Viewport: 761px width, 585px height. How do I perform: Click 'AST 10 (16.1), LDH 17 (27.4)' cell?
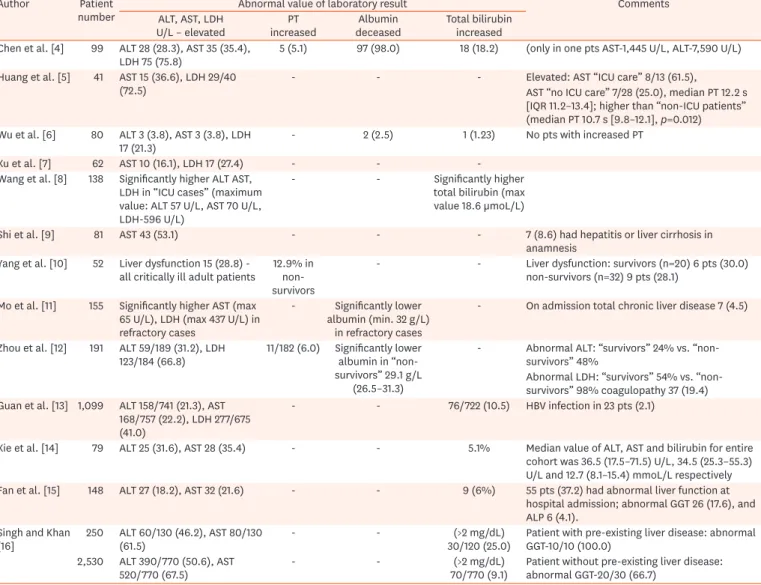coord(182,164)
